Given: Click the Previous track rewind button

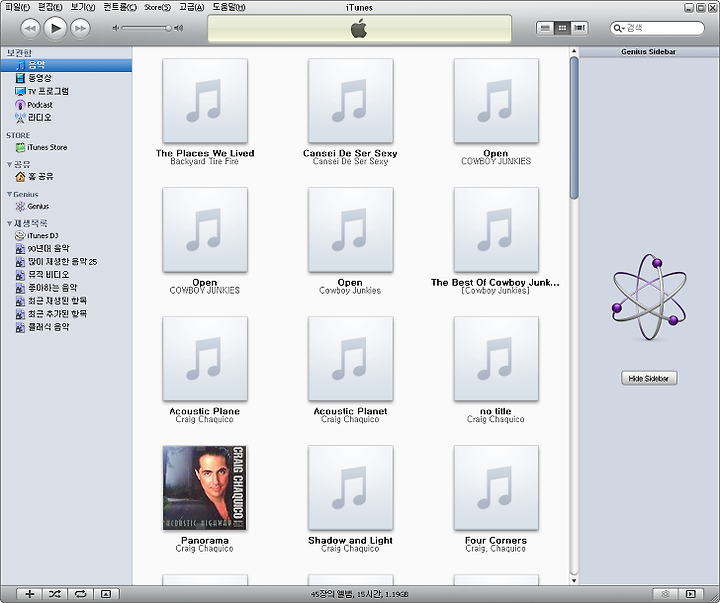Looking at the screenshot, I should coord(30,28).
